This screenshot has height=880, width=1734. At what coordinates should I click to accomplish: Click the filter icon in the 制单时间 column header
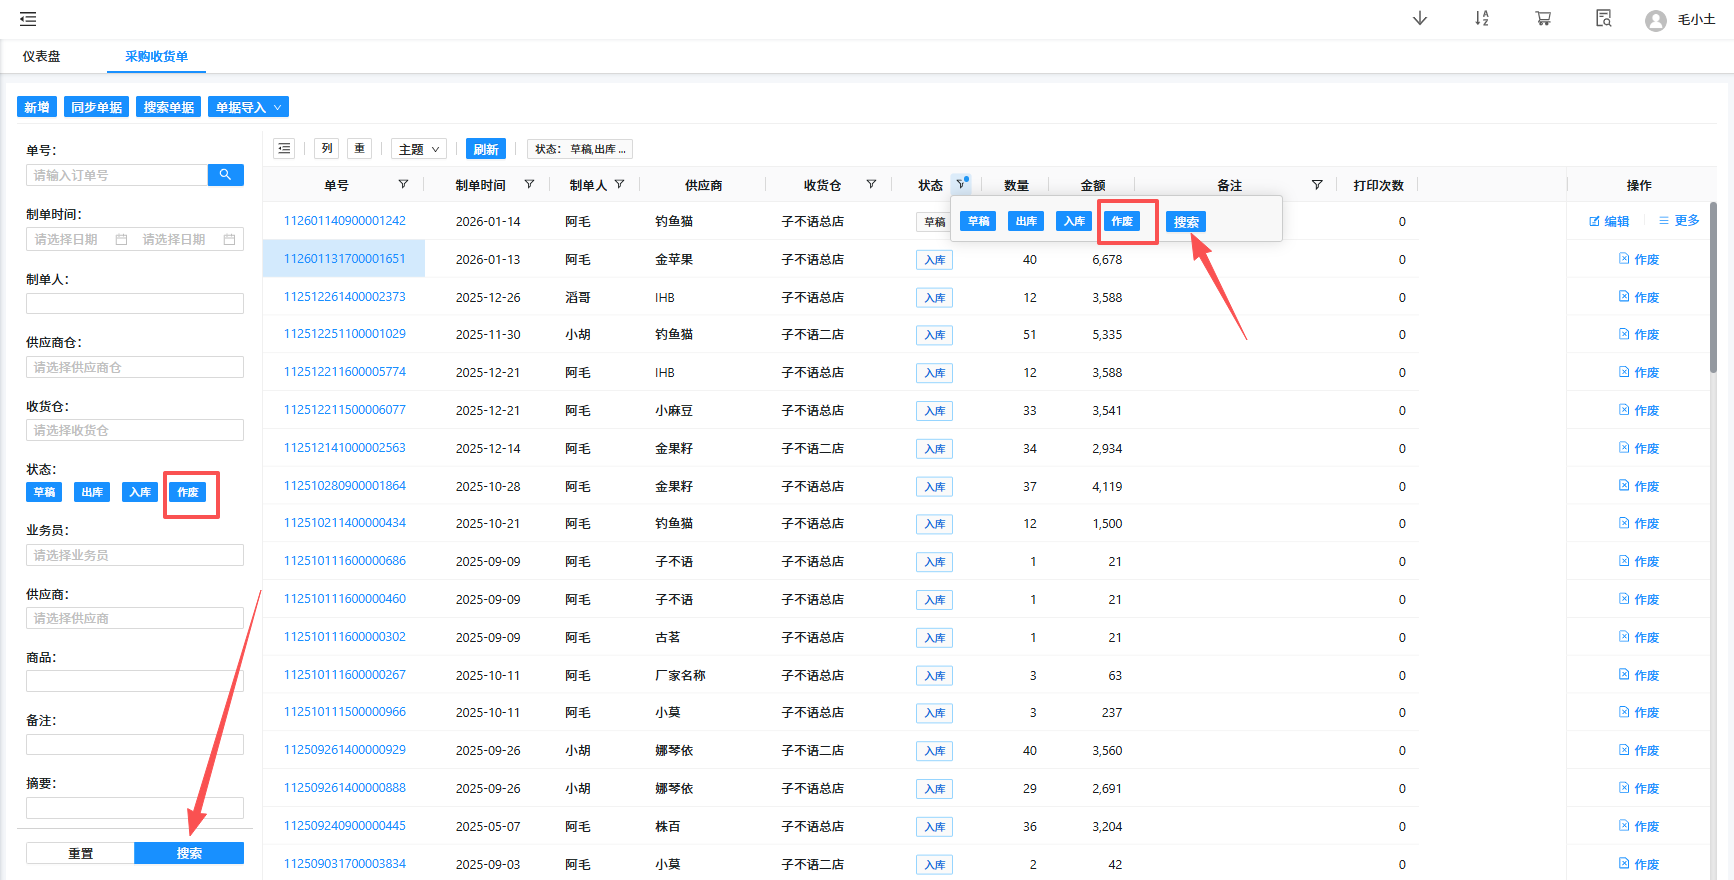click(529, 185)
